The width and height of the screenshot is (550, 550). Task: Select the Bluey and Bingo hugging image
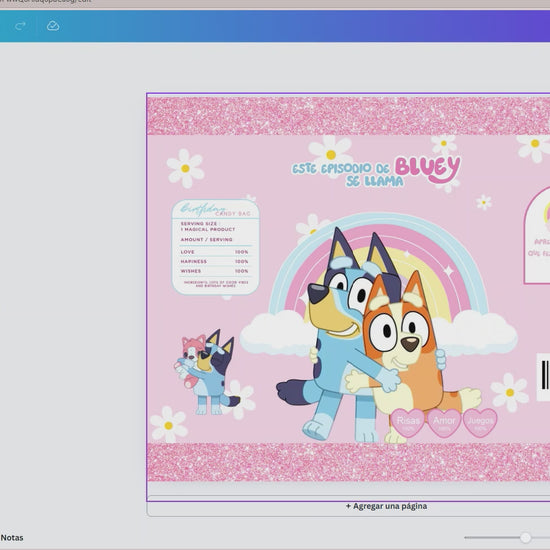pos(379,335)
